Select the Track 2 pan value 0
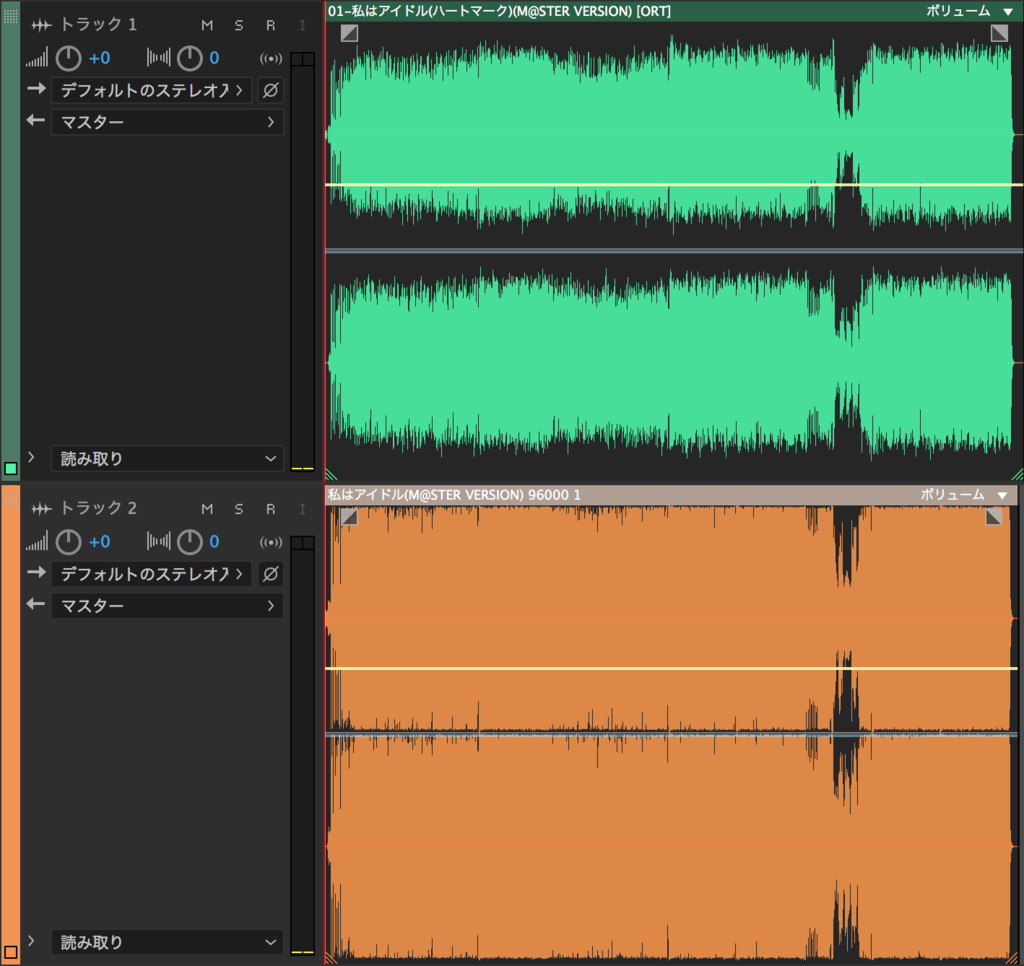The height and width of the screenshot is (966, 1024). click(214, 541)
